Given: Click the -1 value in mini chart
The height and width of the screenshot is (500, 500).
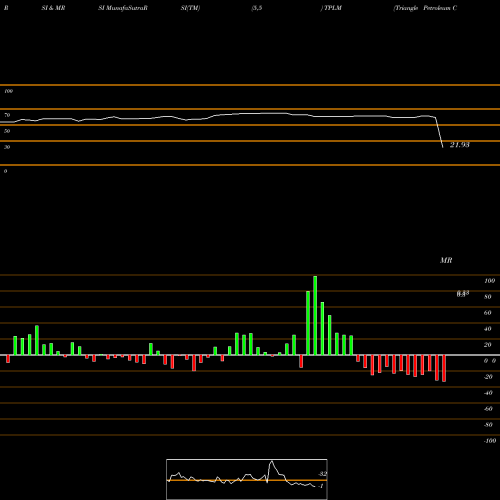Looking at the screenshot, I should pyautogui.click(x=321, y=486).
